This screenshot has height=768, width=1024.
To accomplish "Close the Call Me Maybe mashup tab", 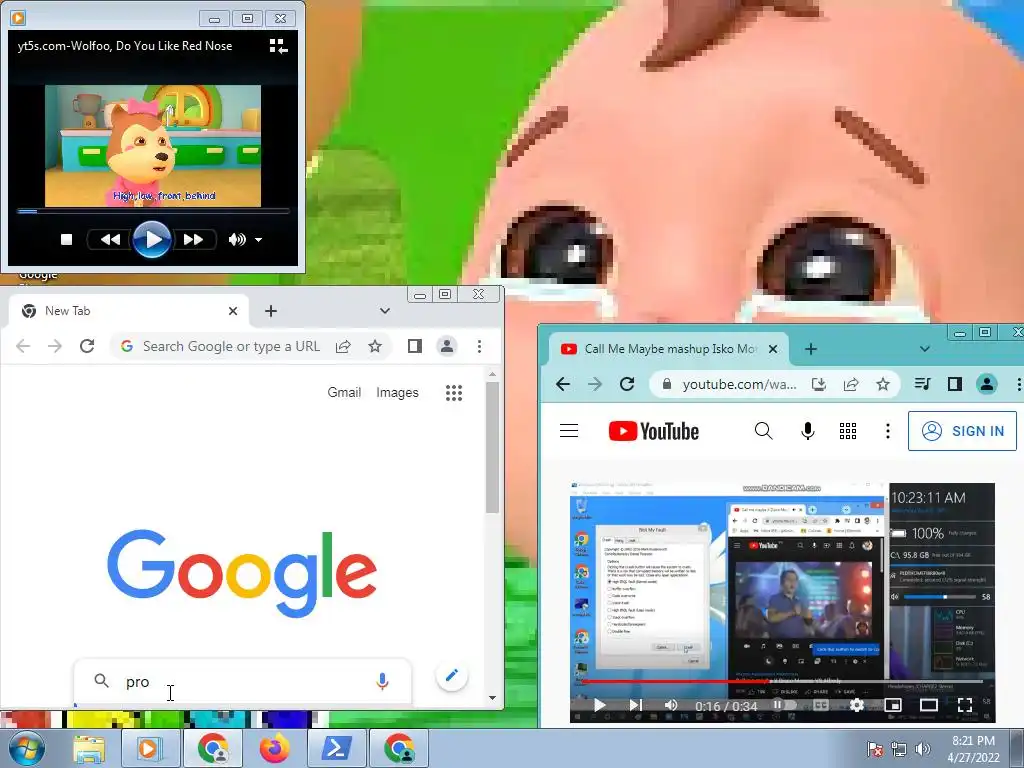I will [773, 349].
